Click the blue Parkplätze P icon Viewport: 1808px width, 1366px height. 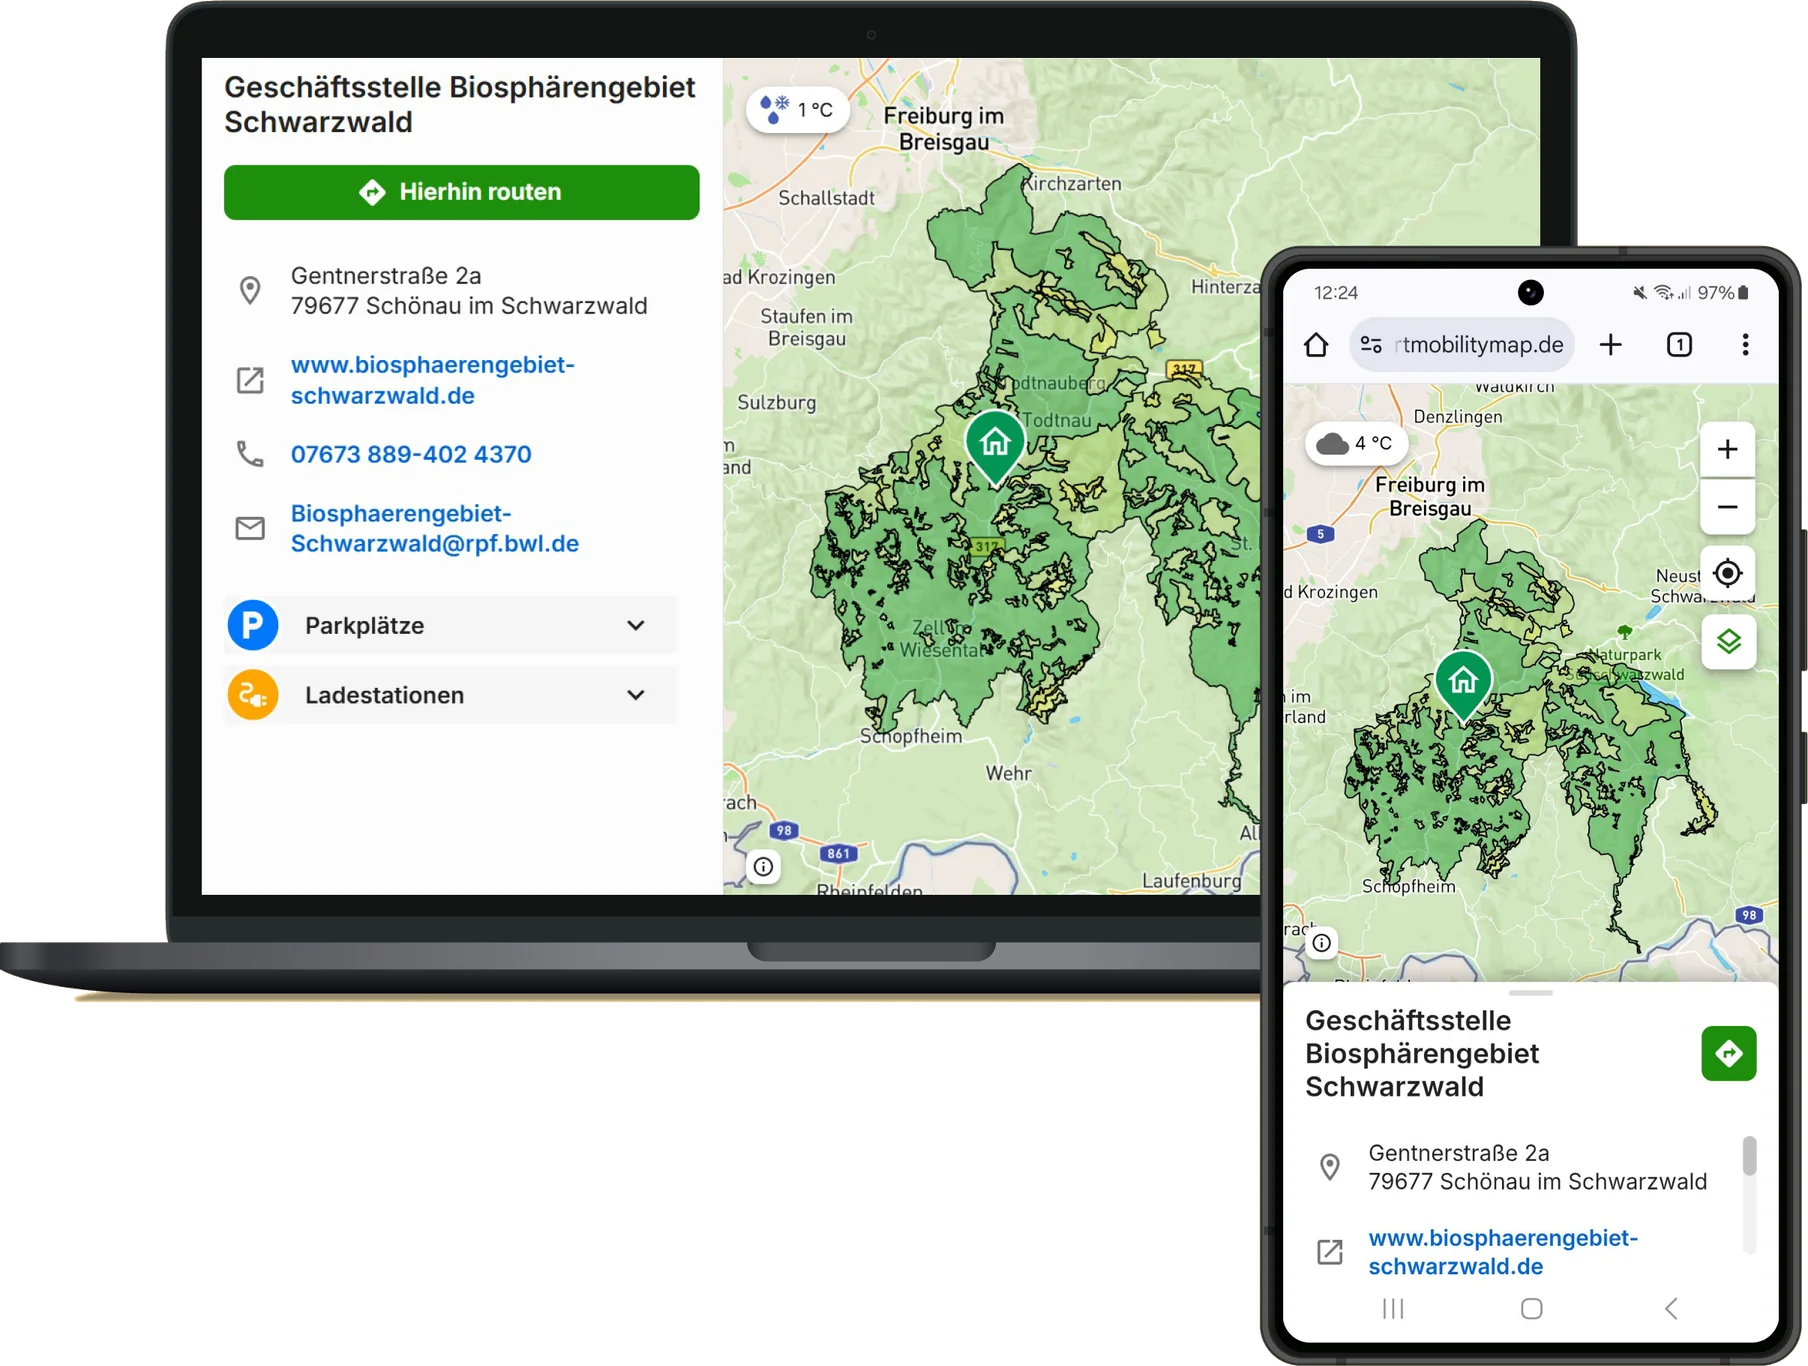[x=253, y=625]
